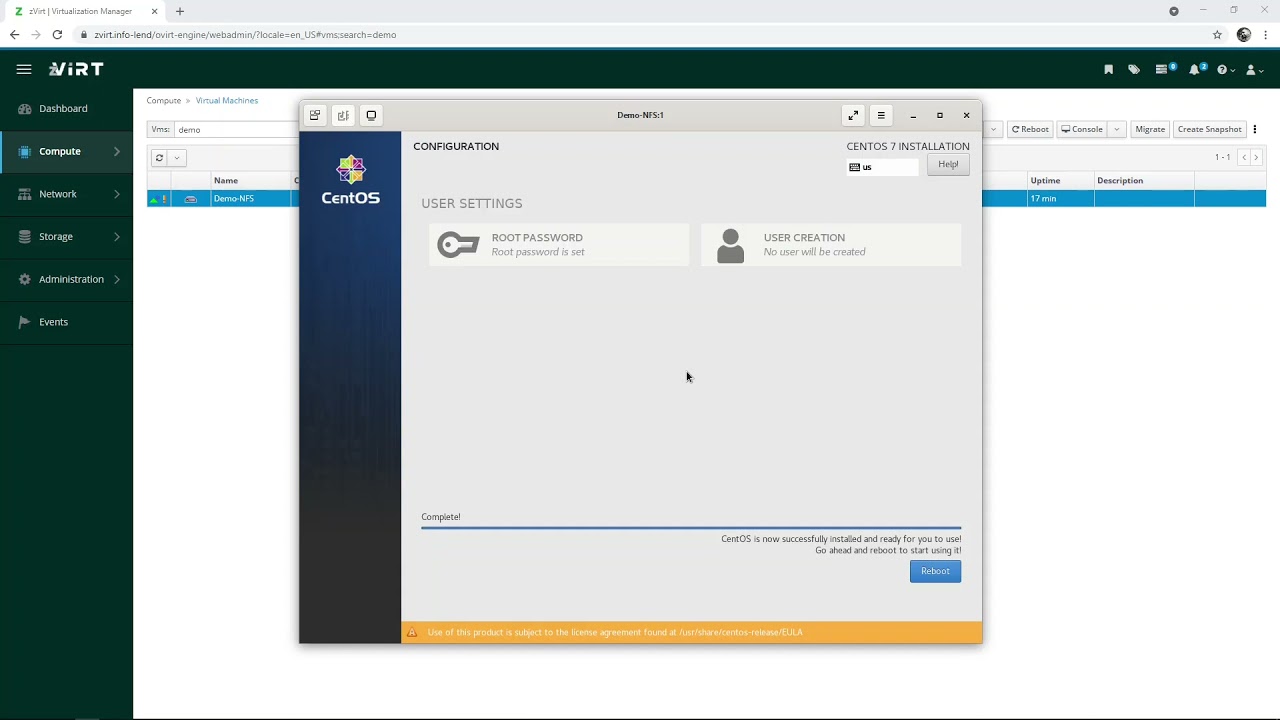This screenshot has width=1280, height=720.
Task: Click the zVirt Reboot toolbar button
Action: [1030, 129]
